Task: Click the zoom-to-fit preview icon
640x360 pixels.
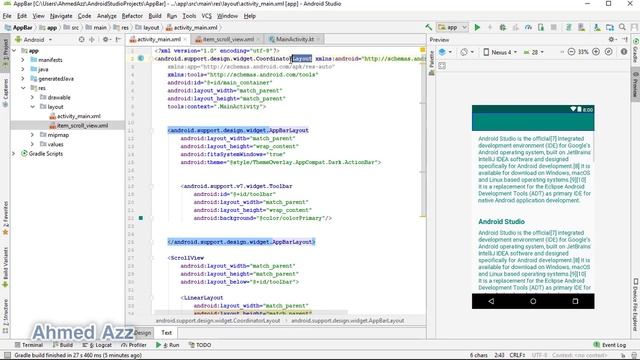Action: [609, 52]
